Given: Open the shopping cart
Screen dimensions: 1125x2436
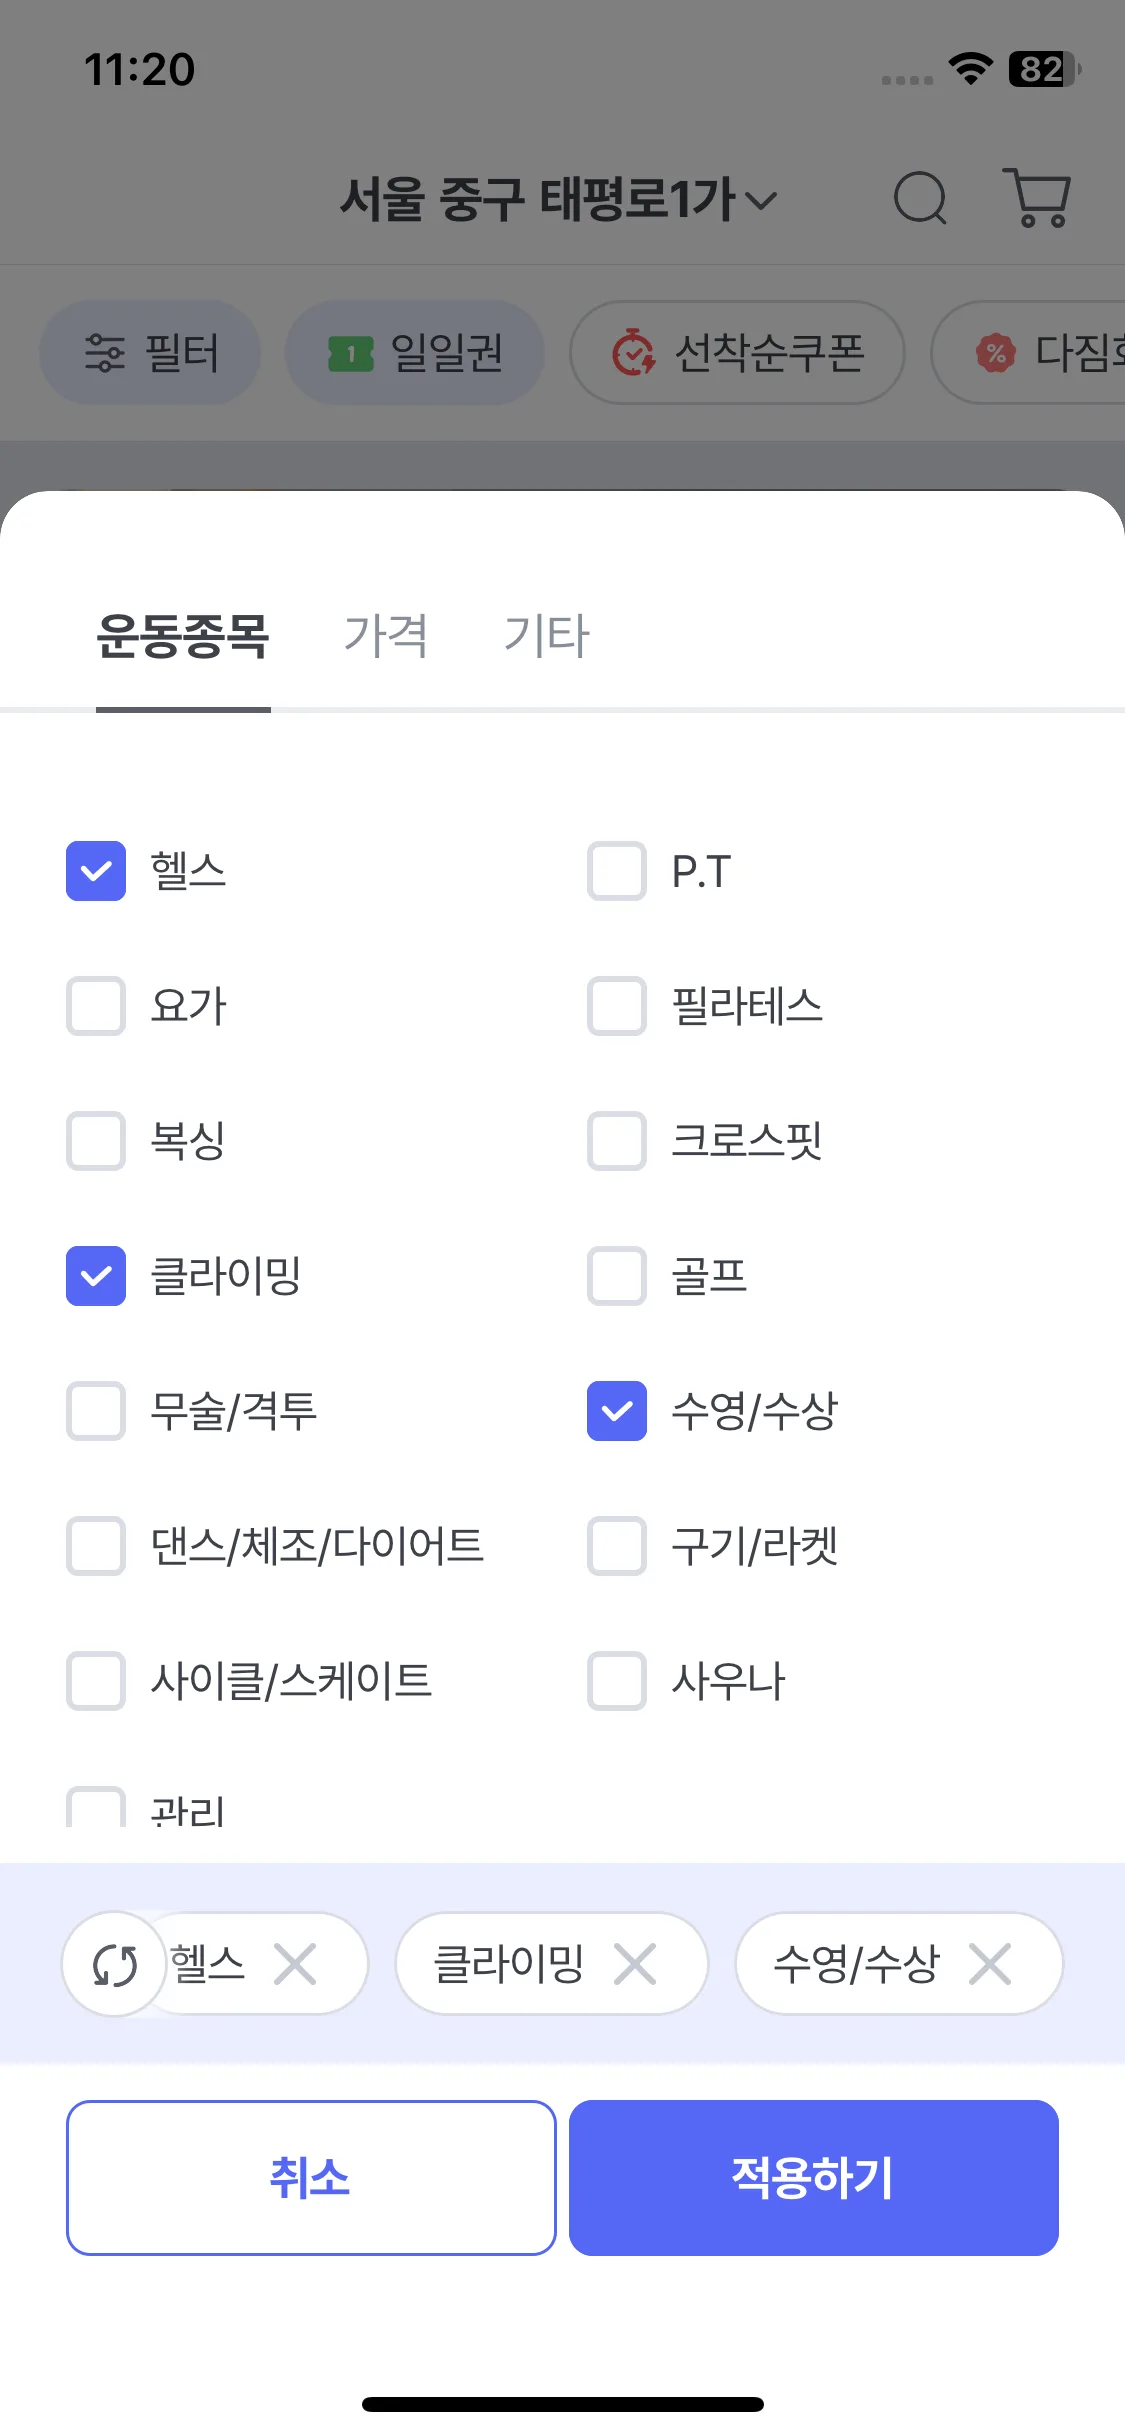Looking at the screenshot, I should (x=1037, y=197).
